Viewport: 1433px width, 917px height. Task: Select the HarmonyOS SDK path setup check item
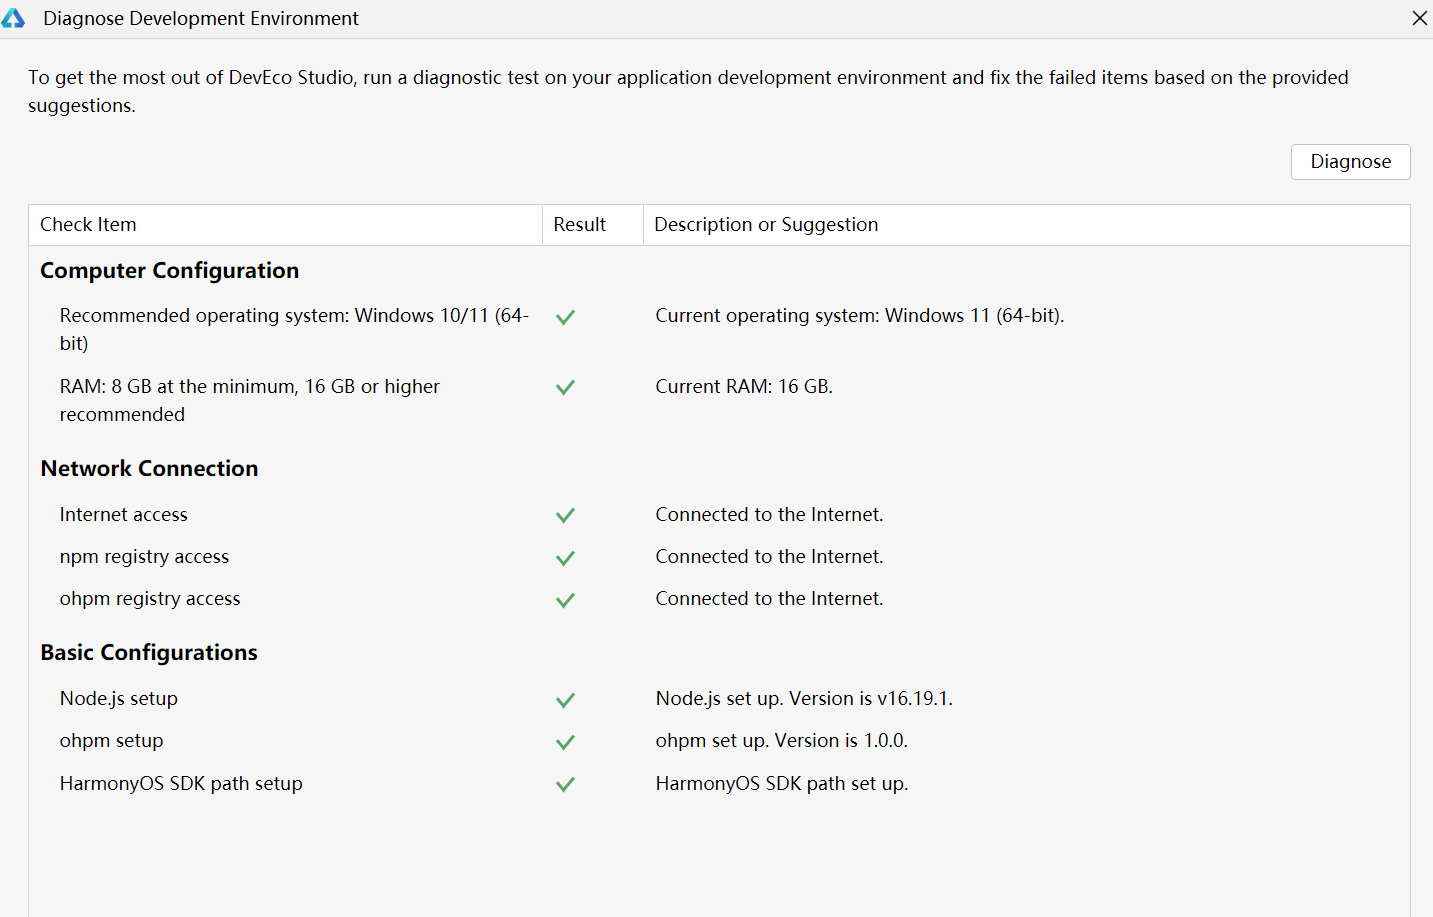click(x=181, y=784)
